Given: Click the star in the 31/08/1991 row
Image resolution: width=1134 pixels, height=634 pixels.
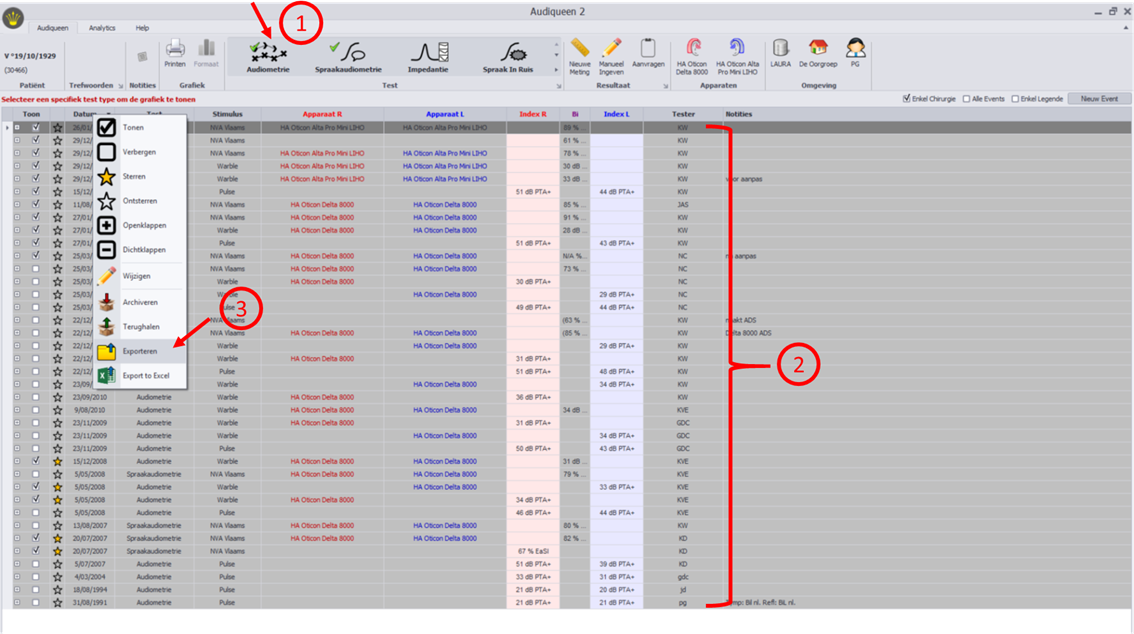Looking at the screenshot, I should click(57, 603).
